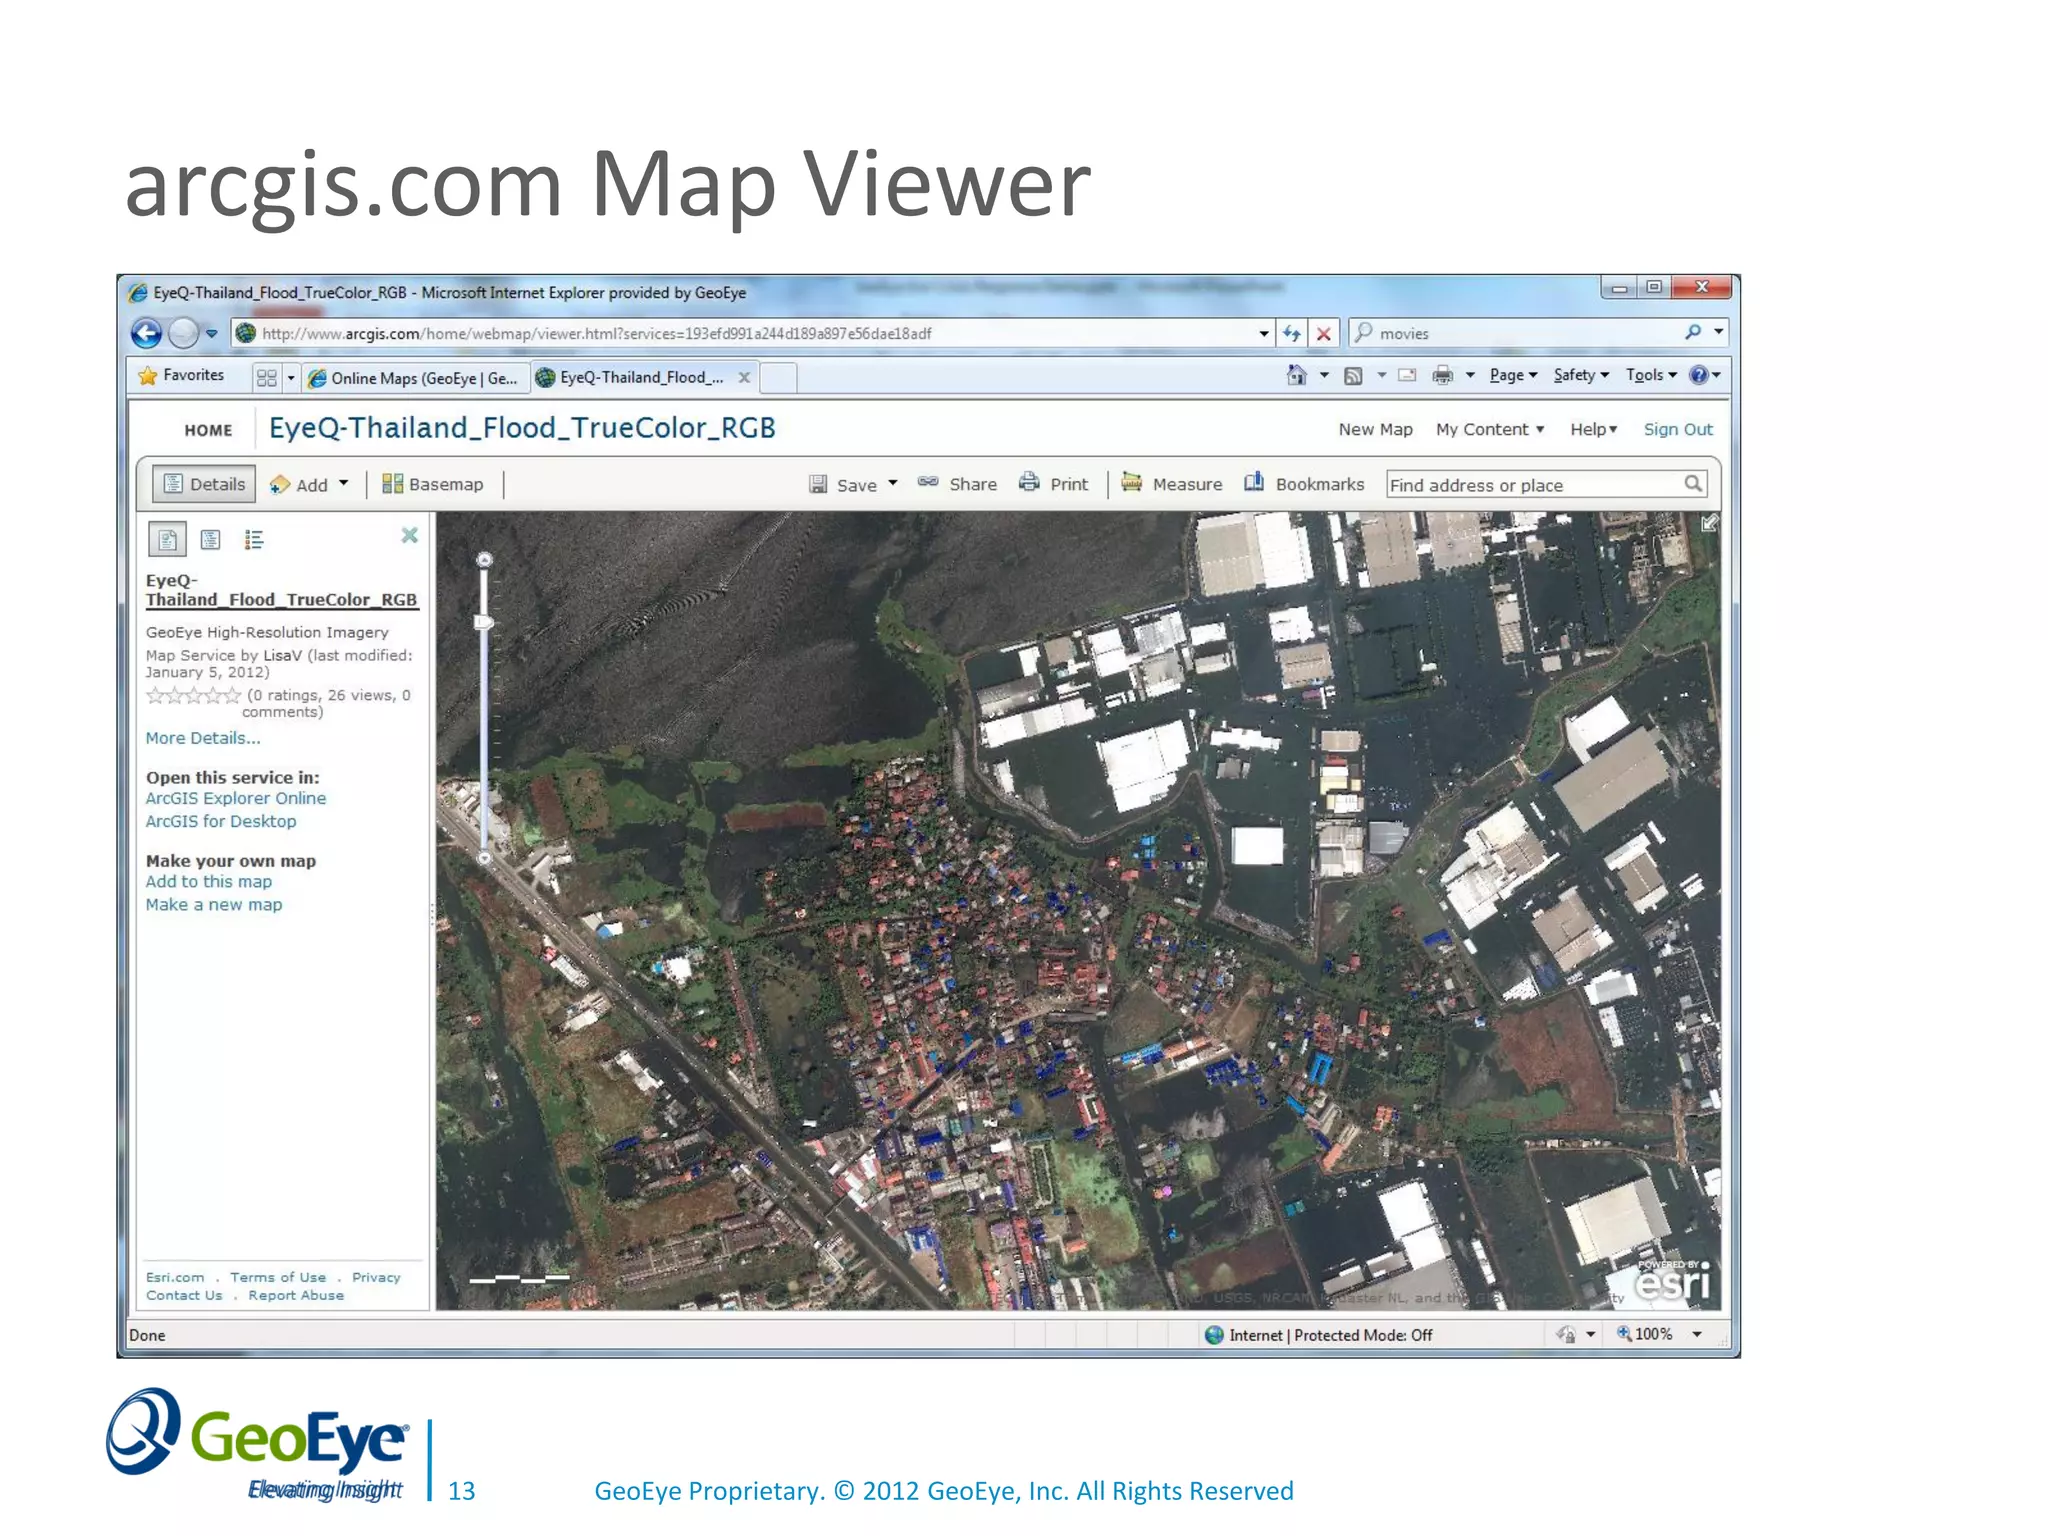Click the browser URL address bar

(x=745, y=333)
